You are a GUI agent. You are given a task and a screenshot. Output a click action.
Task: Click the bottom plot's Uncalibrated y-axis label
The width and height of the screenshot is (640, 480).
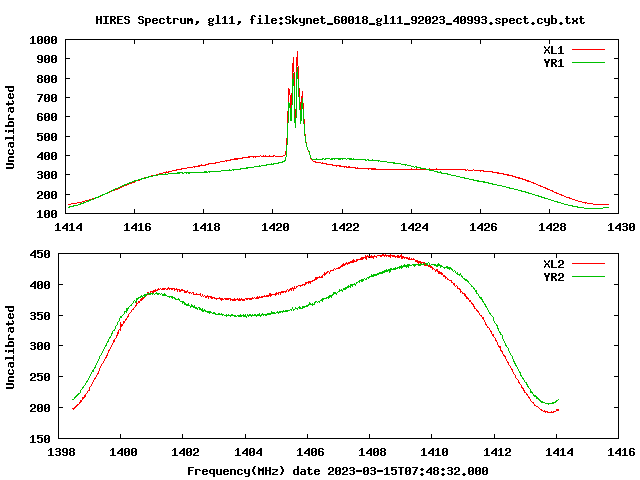tap(10, 347)
